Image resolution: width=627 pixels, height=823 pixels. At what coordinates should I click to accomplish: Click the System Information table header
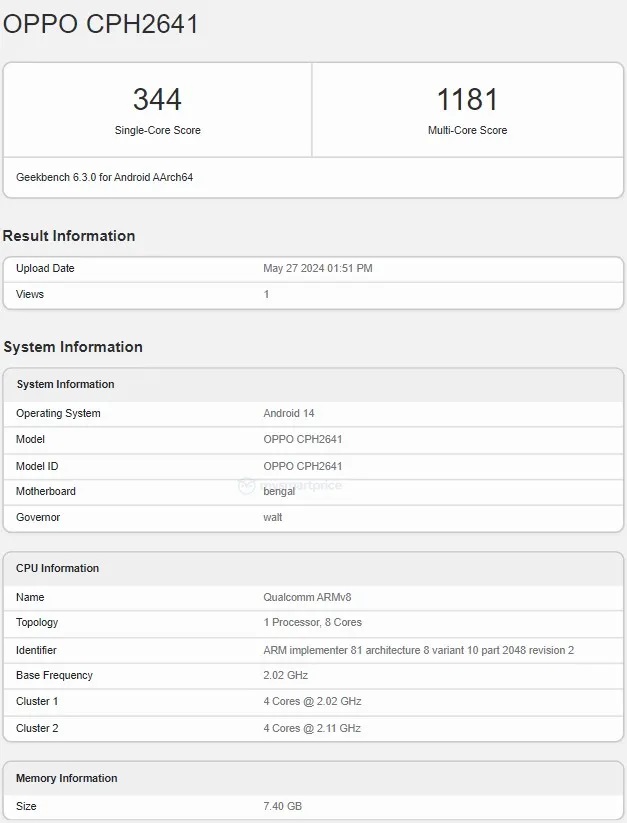click(66, 384)
